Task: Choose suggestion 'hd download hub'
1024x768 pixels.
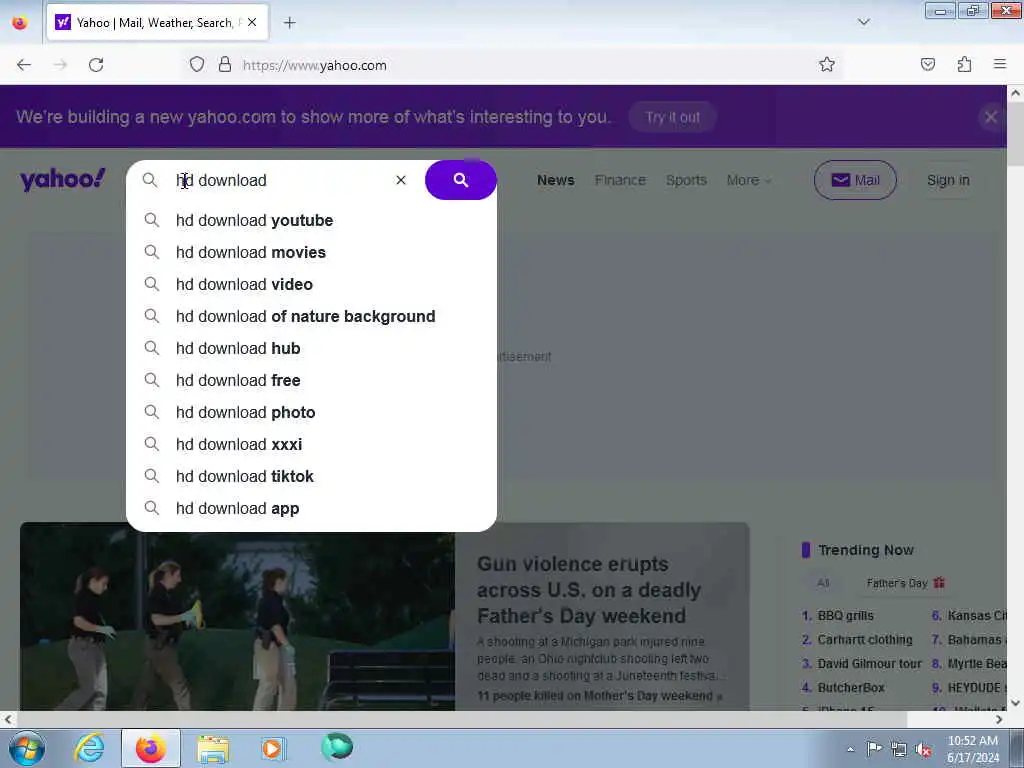Action: pos(312,348)
